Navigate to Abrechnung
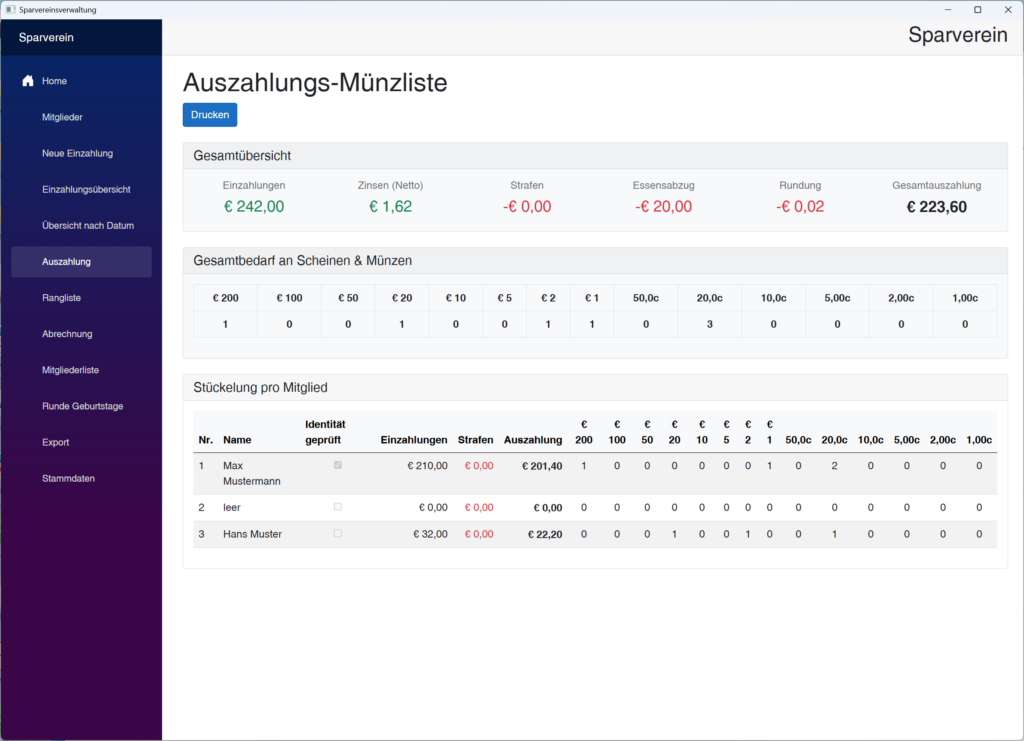This screenshot has height=741, width=1024. [67, 334]
